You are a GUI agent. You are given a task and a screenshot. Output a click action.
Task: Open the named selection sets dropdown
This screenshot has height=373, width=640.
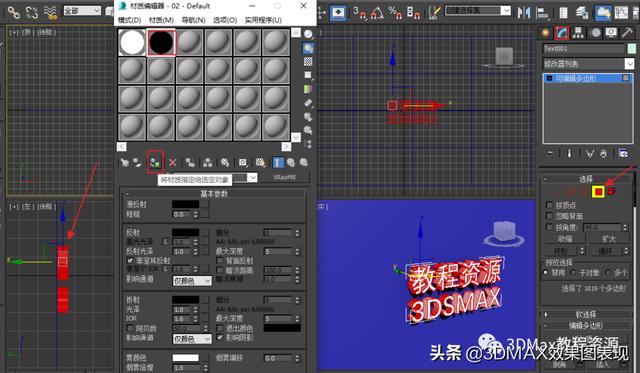[478, 11]
